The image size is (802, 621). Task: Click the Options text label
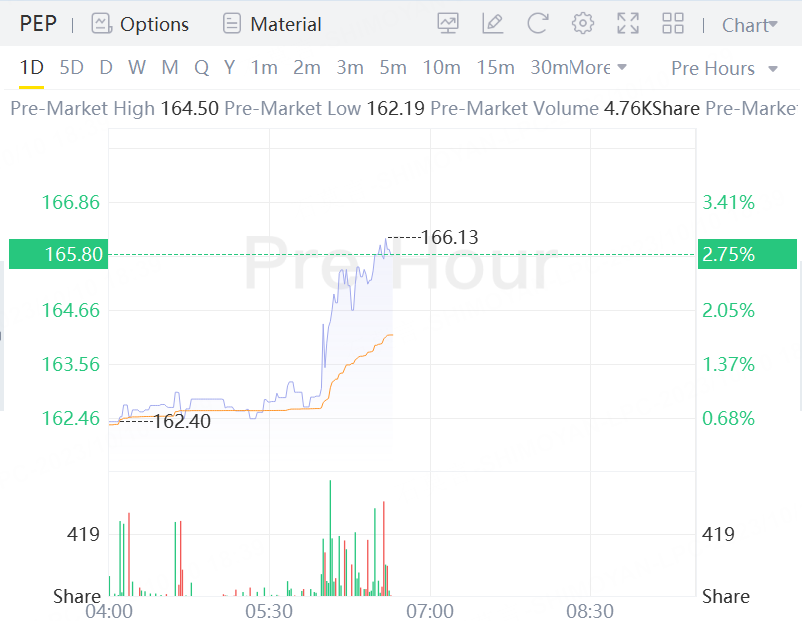[x=154, y=25]
